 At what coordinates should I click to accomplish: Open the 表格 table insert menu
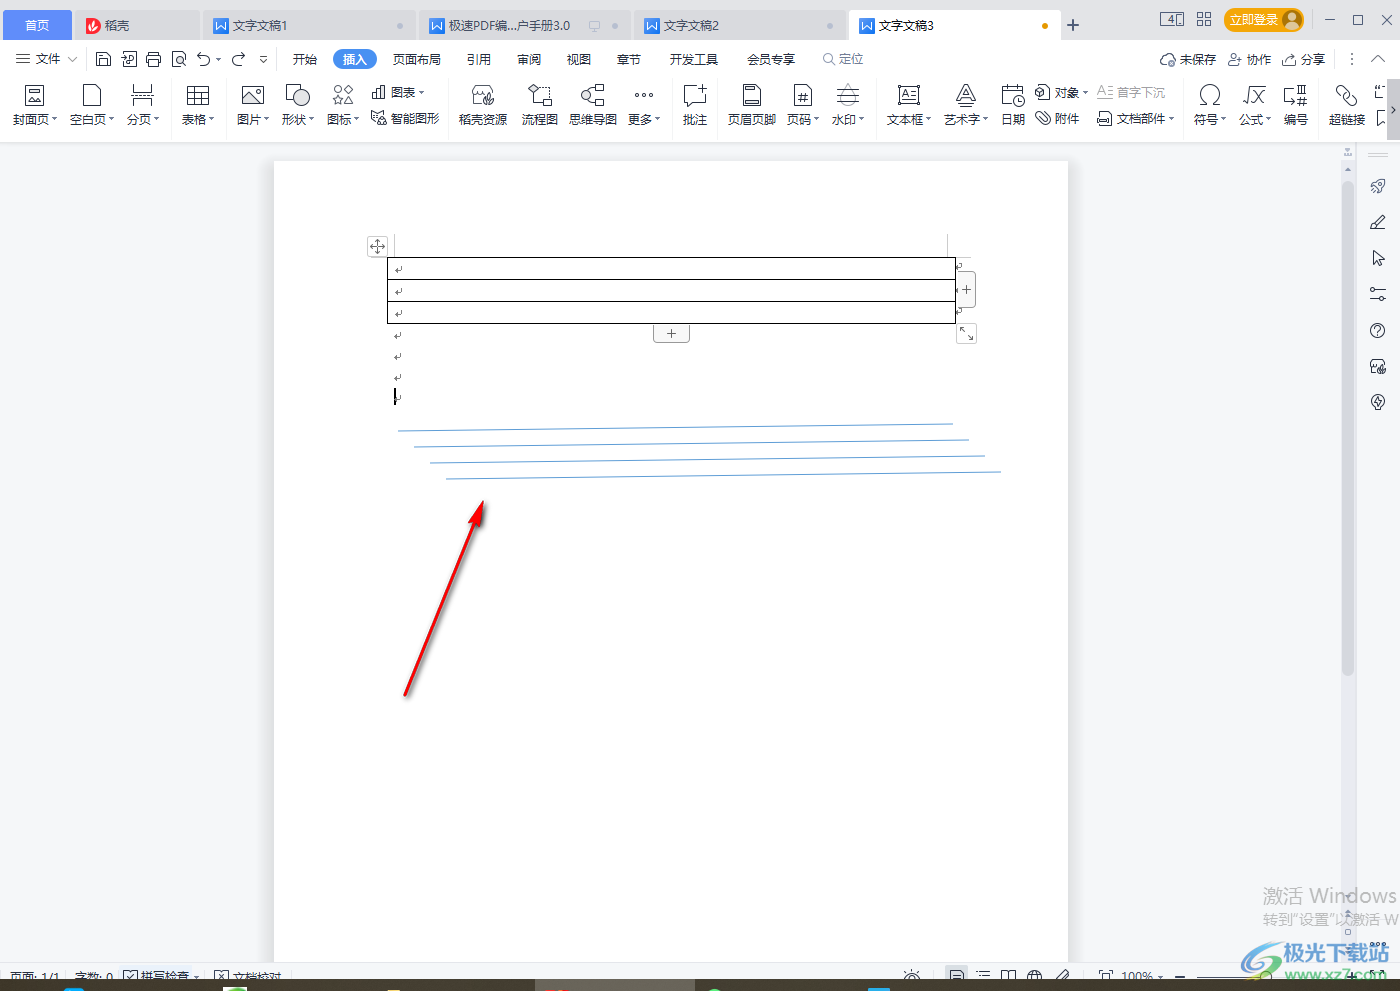198,105
